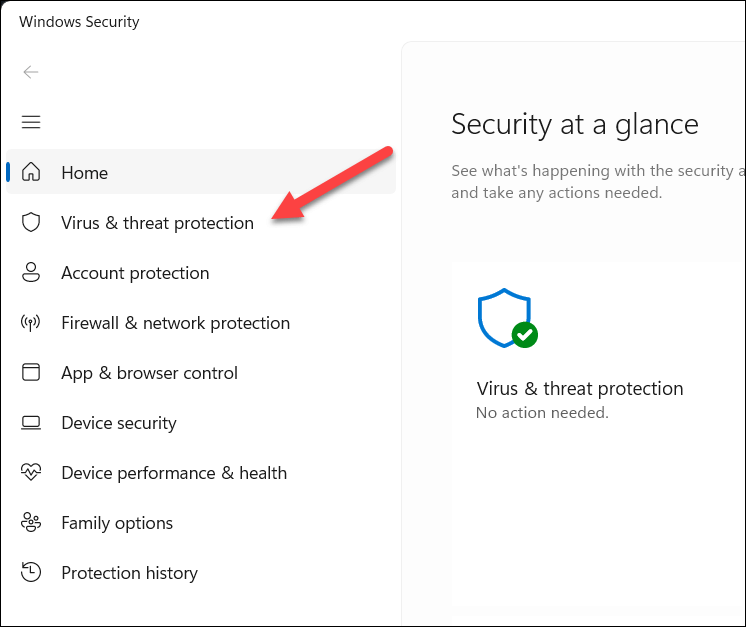Go to Protection history section
Screen dimensions: 746x627
[x=129, y=573]
